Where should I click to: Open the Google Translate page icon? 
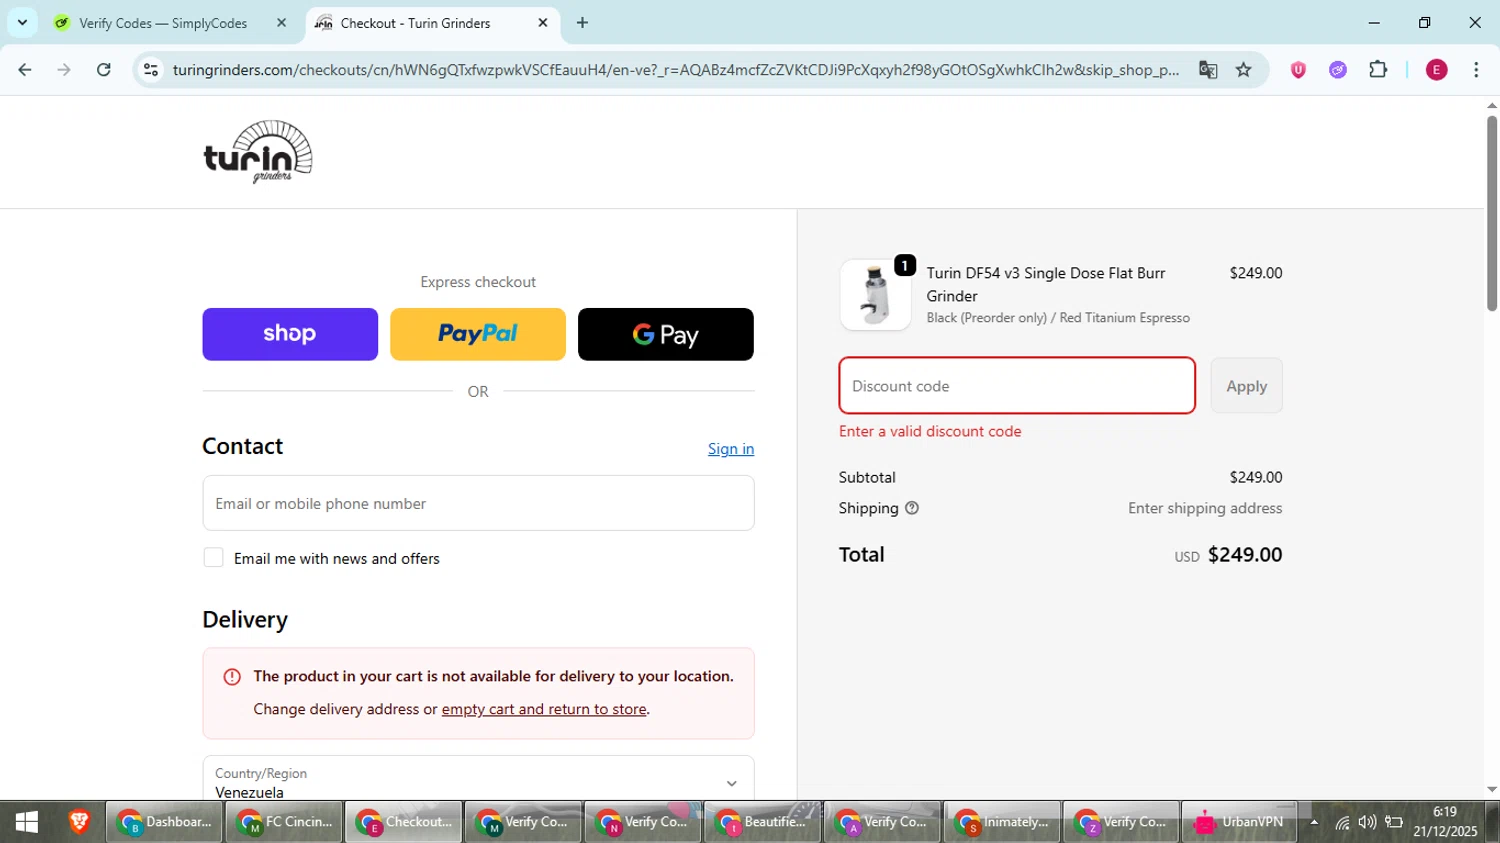(1208, 70)
